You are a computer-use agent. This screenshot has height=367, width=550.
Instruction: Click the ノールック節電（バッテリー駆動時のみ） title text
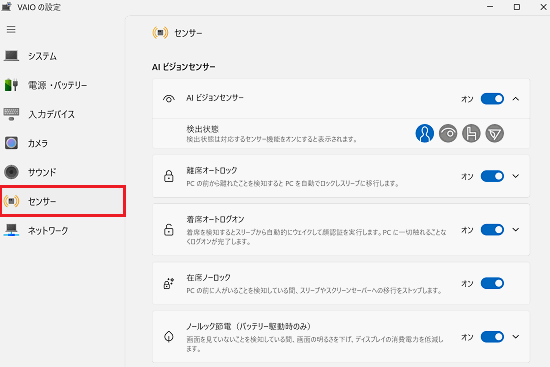click(x=249, y=326)
